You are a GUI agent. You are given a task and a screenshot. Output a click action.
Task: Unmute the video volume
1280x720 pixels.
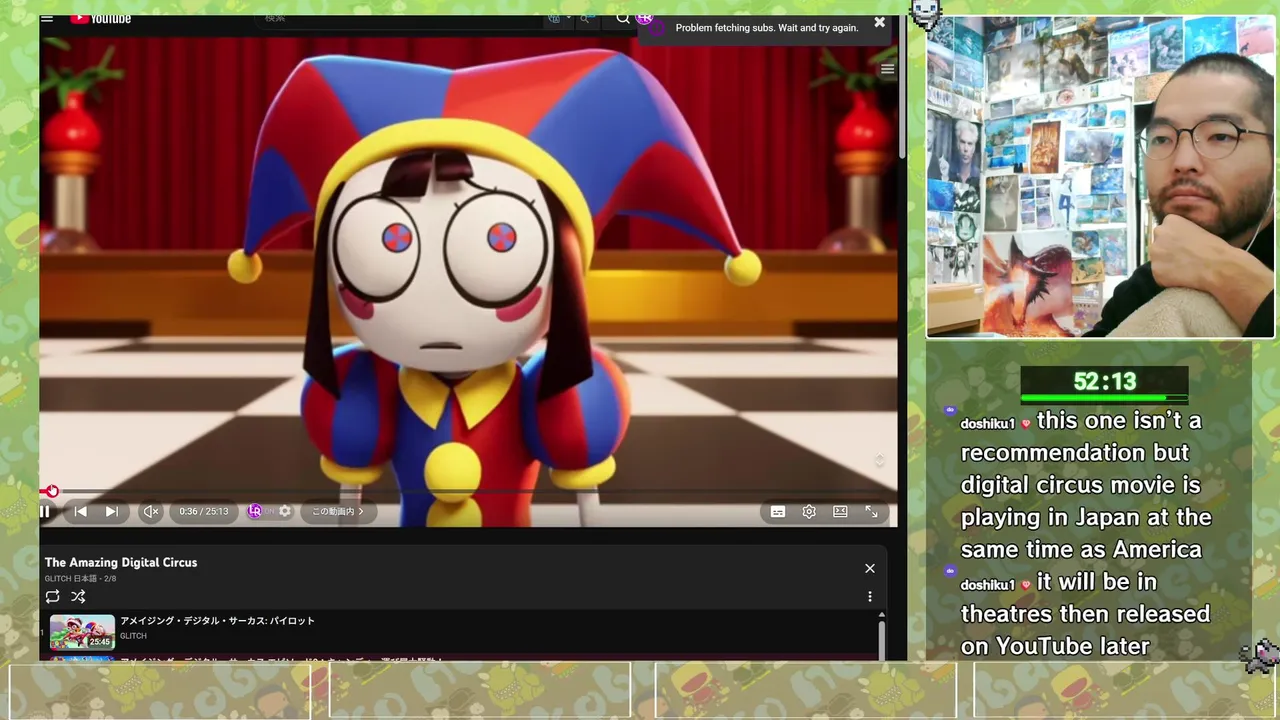pyautogui.click(x=151, y=512)
